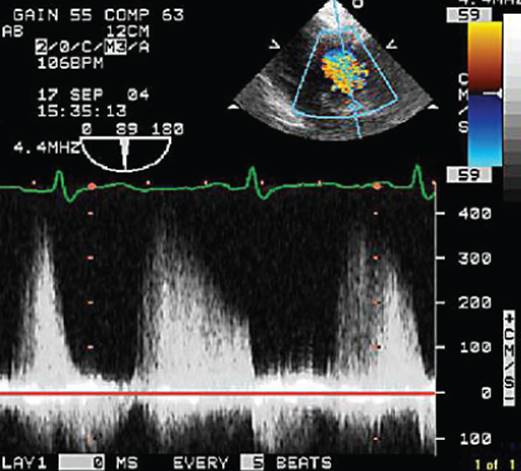Screen dimensions: 521x471
Task: Click the blue portion of color scale
Action: tap(485, 130)
